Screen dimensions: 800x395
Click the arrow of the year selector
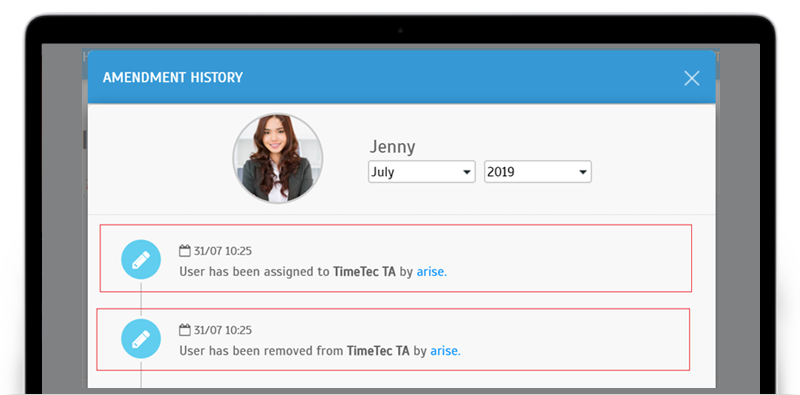[583, 172]
